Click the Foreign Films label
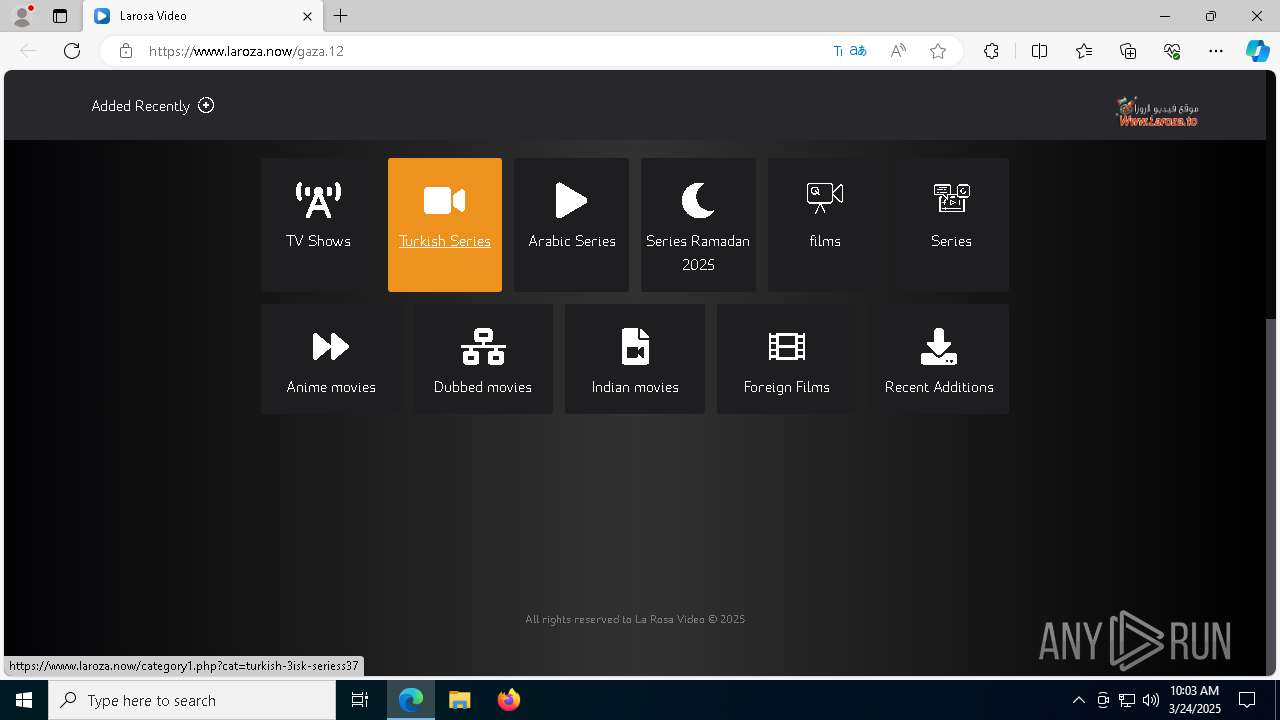 (787, 387)
